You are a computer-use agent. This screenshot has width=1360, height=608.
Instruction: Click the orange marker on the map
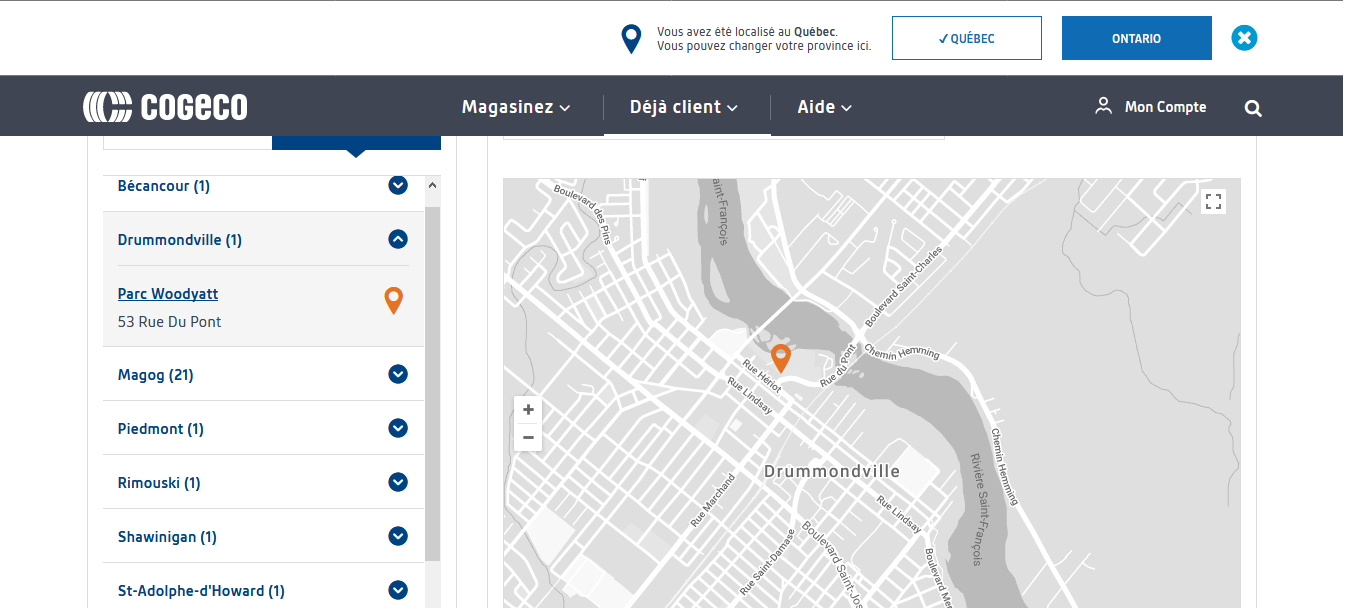[781, 357]
